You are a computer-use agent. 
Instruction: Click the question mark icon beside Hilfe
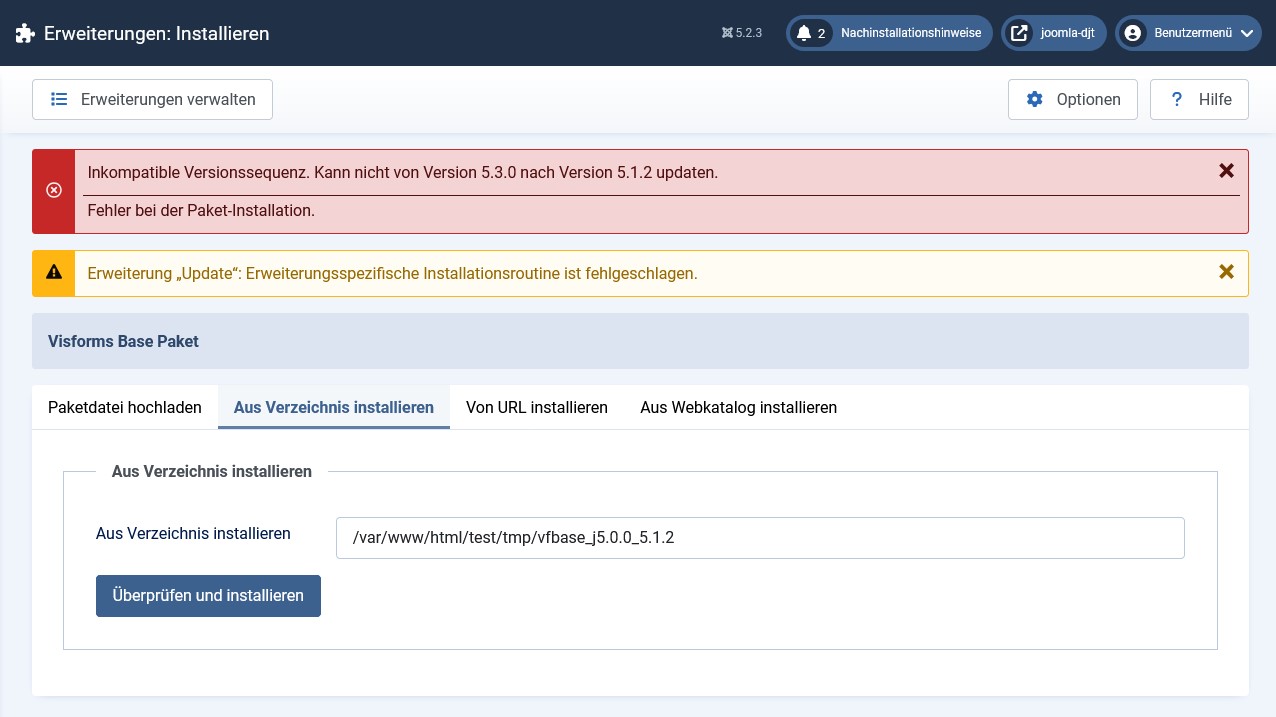1177,99
